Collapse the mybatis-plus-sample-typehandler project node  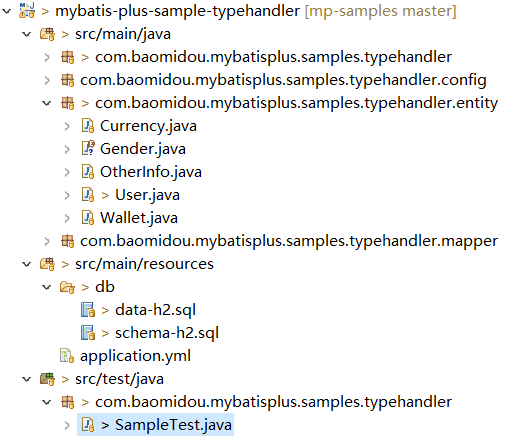7,11
